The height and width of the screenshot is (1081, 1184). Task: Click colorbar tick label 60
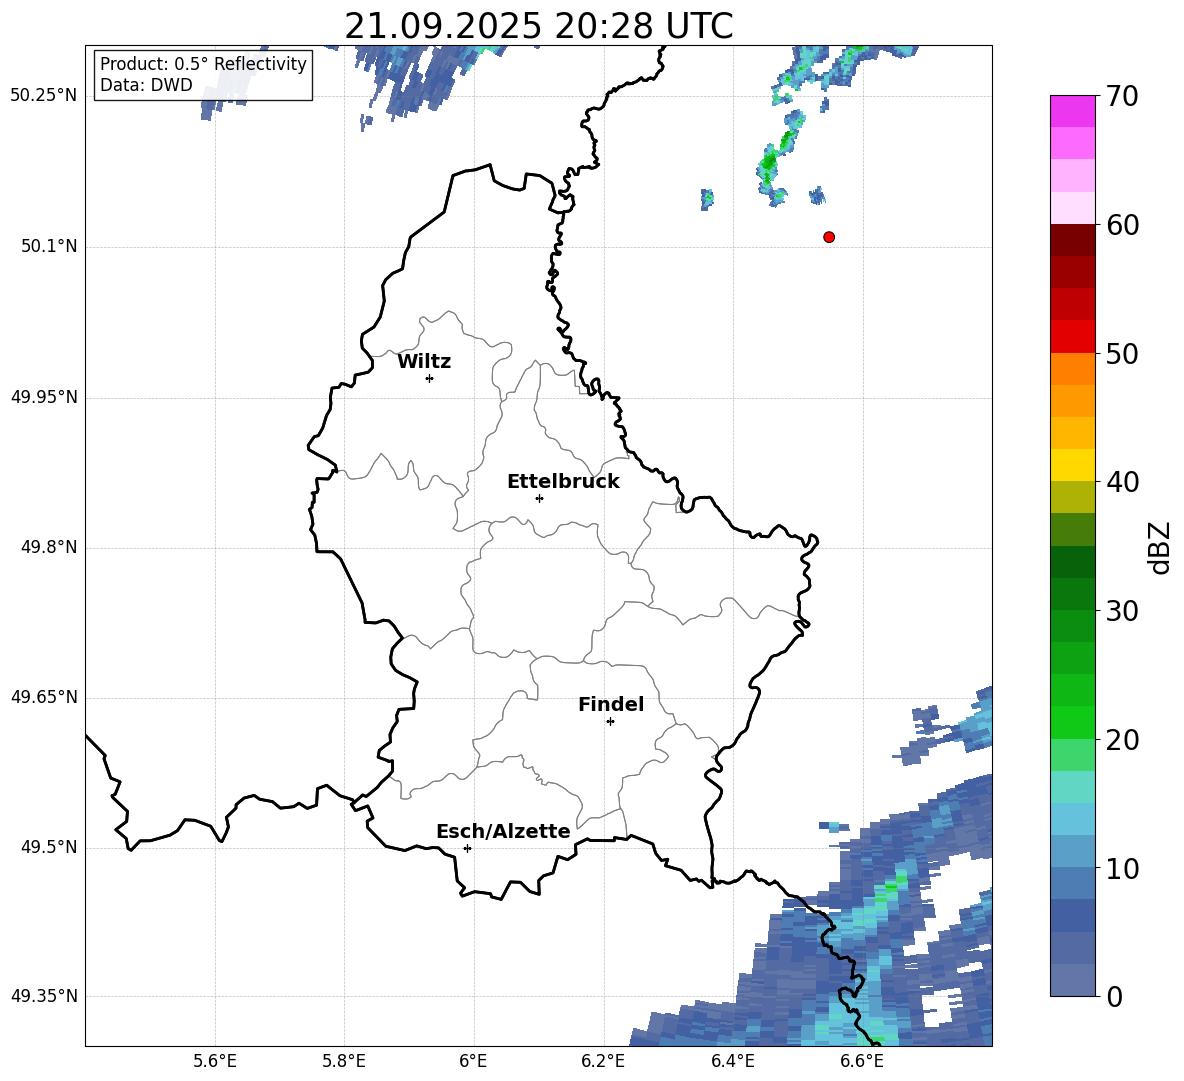pyautogui.click(x=1122, y=225)
